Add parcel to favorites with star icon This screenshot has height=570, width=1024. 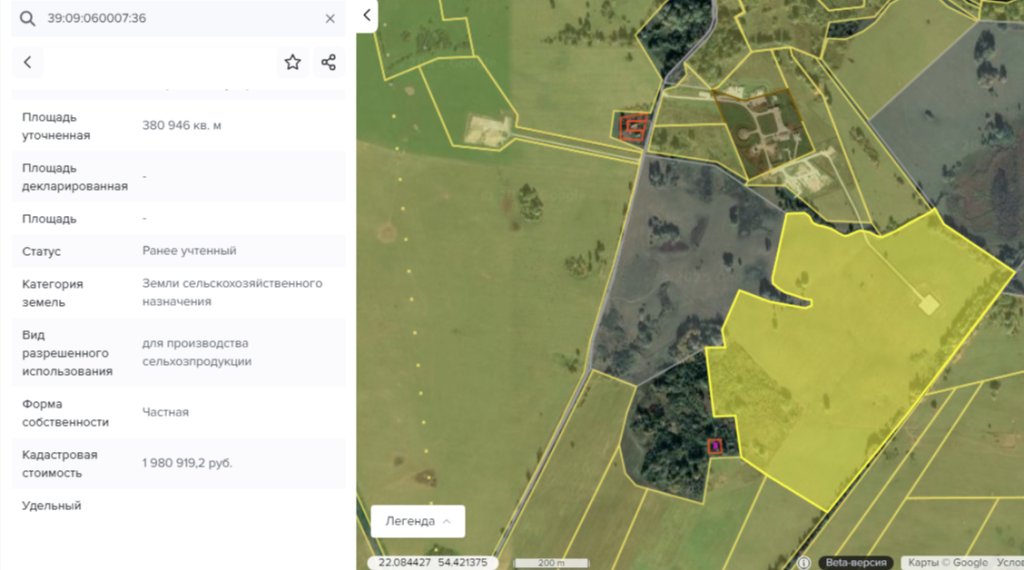point(293,62)
